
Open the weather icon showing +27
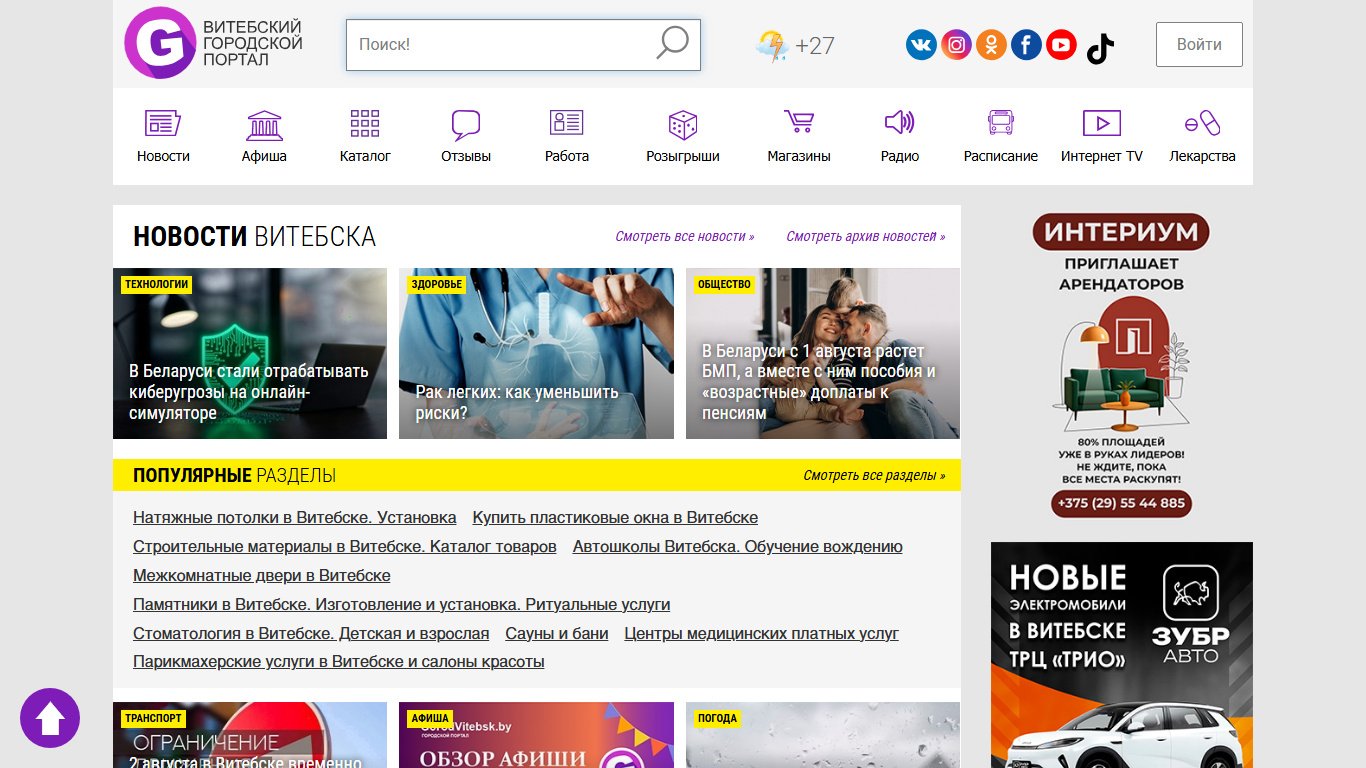click(772, 46)
